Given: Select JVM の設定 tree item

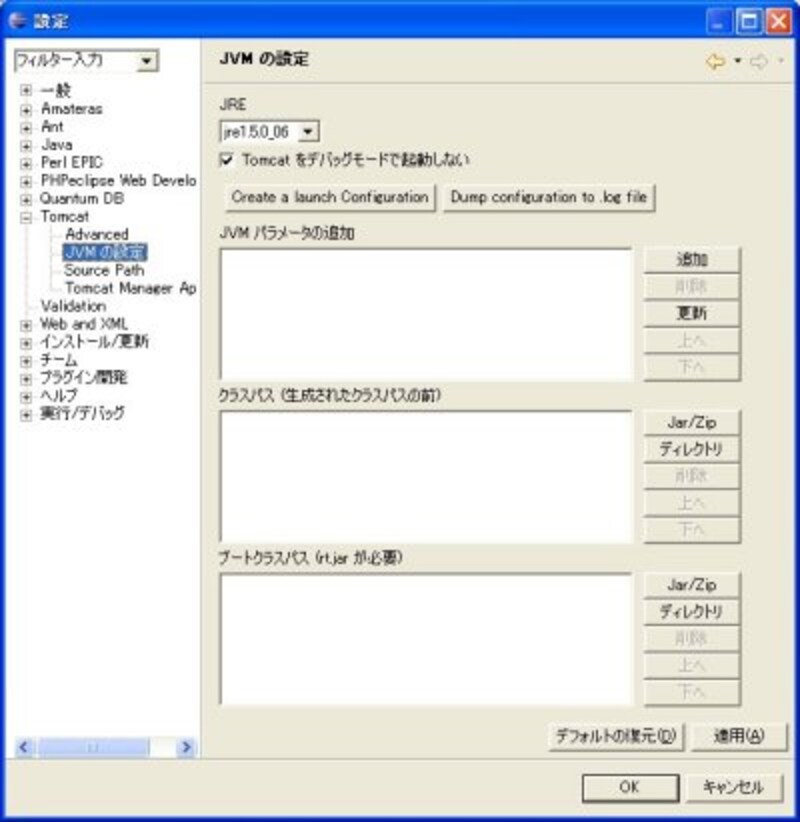Looking at the screenshot, I should (x=105, y=252).
